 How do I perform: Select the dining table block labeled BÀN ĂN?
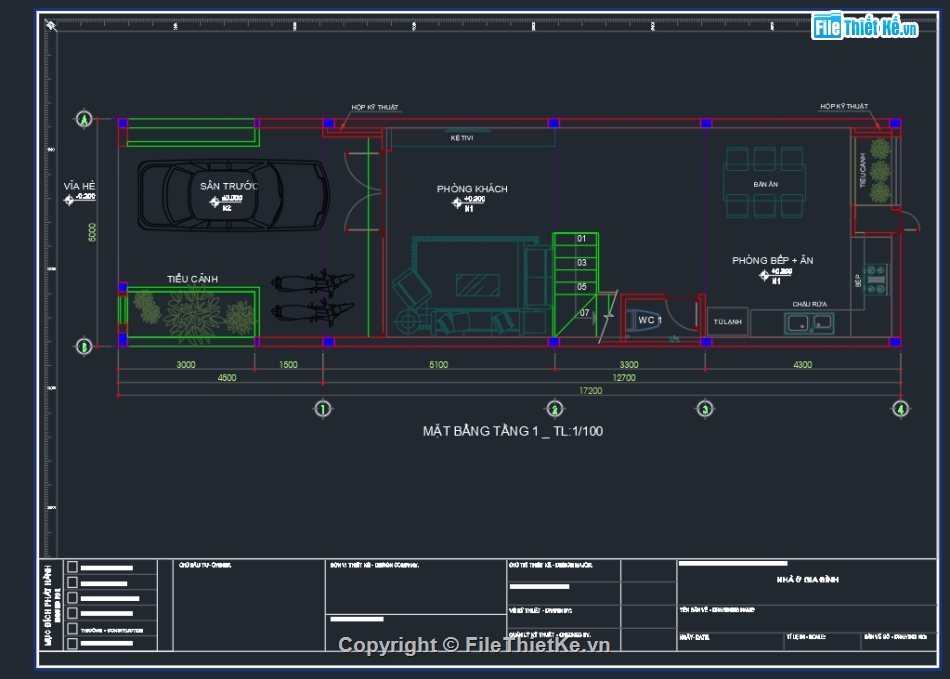point(765,184)
